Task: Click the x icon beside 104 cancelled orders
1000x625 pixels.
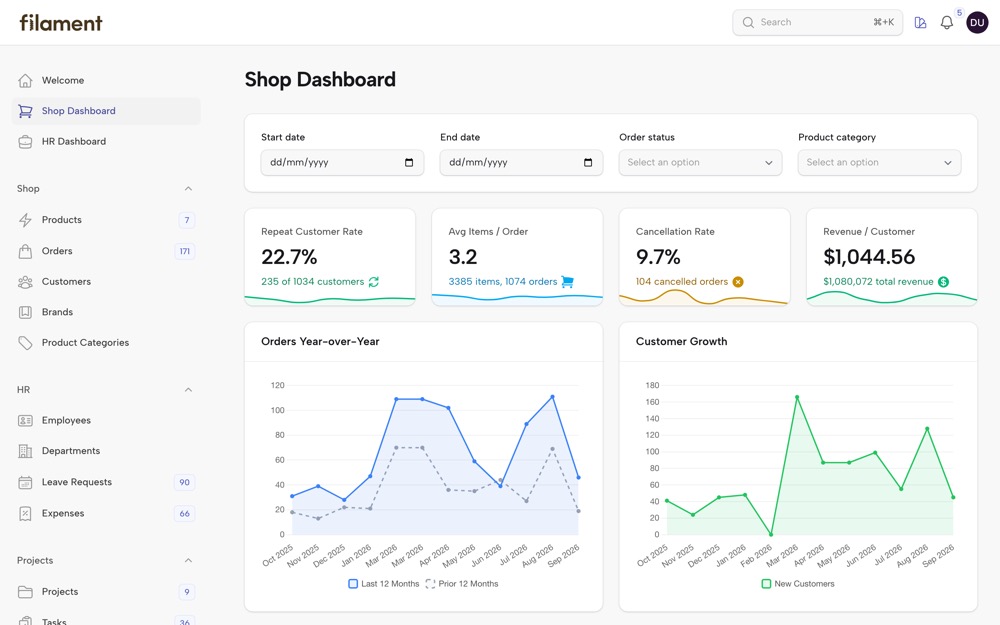Action: point(738,282)
